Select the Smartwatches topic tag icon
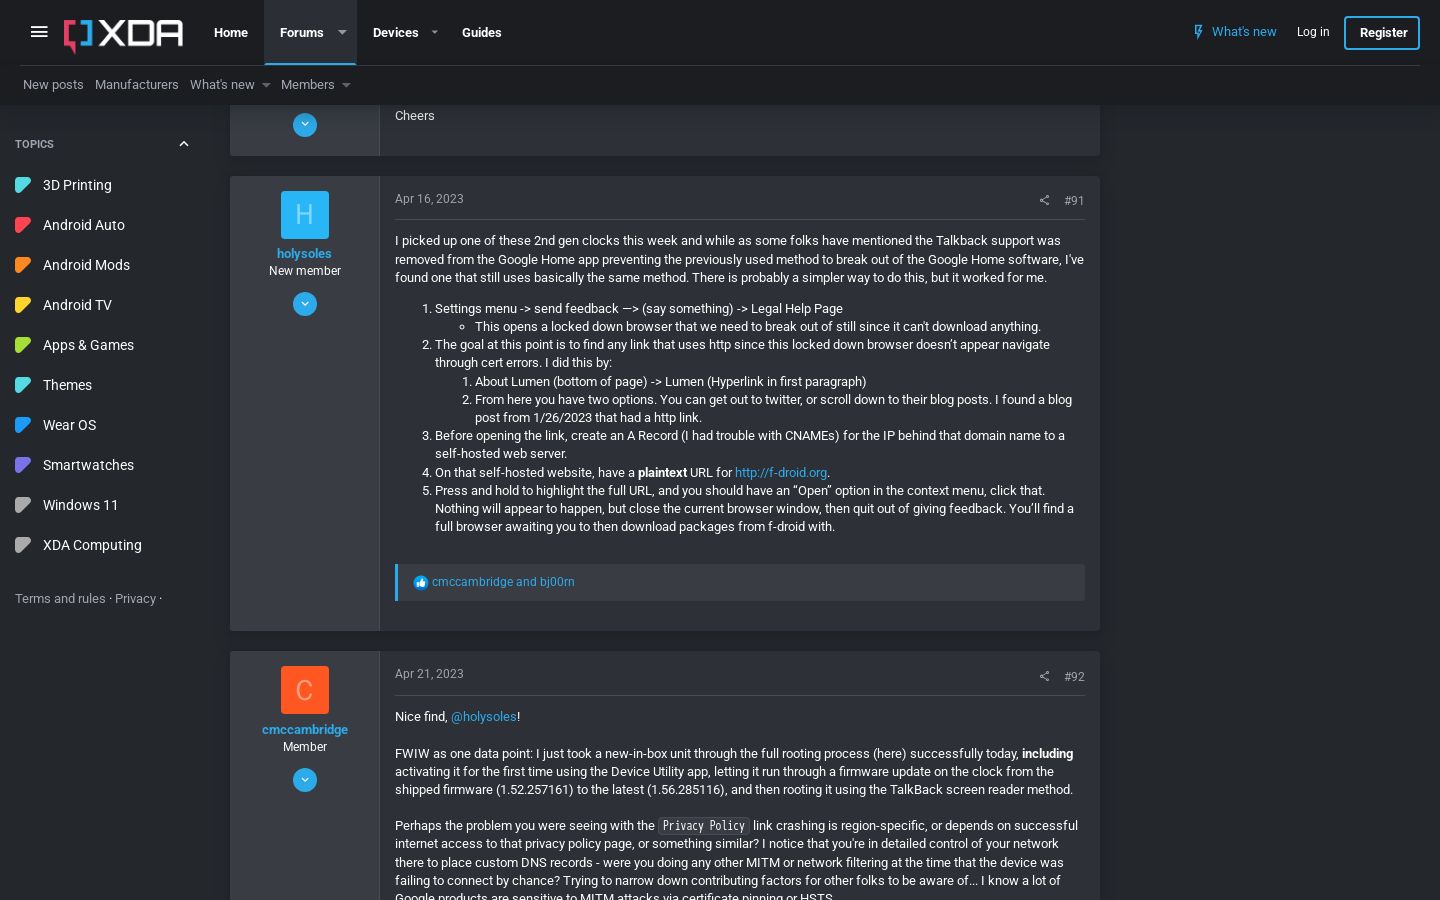This screenshot has width=1440, height=900. [24, 465]
